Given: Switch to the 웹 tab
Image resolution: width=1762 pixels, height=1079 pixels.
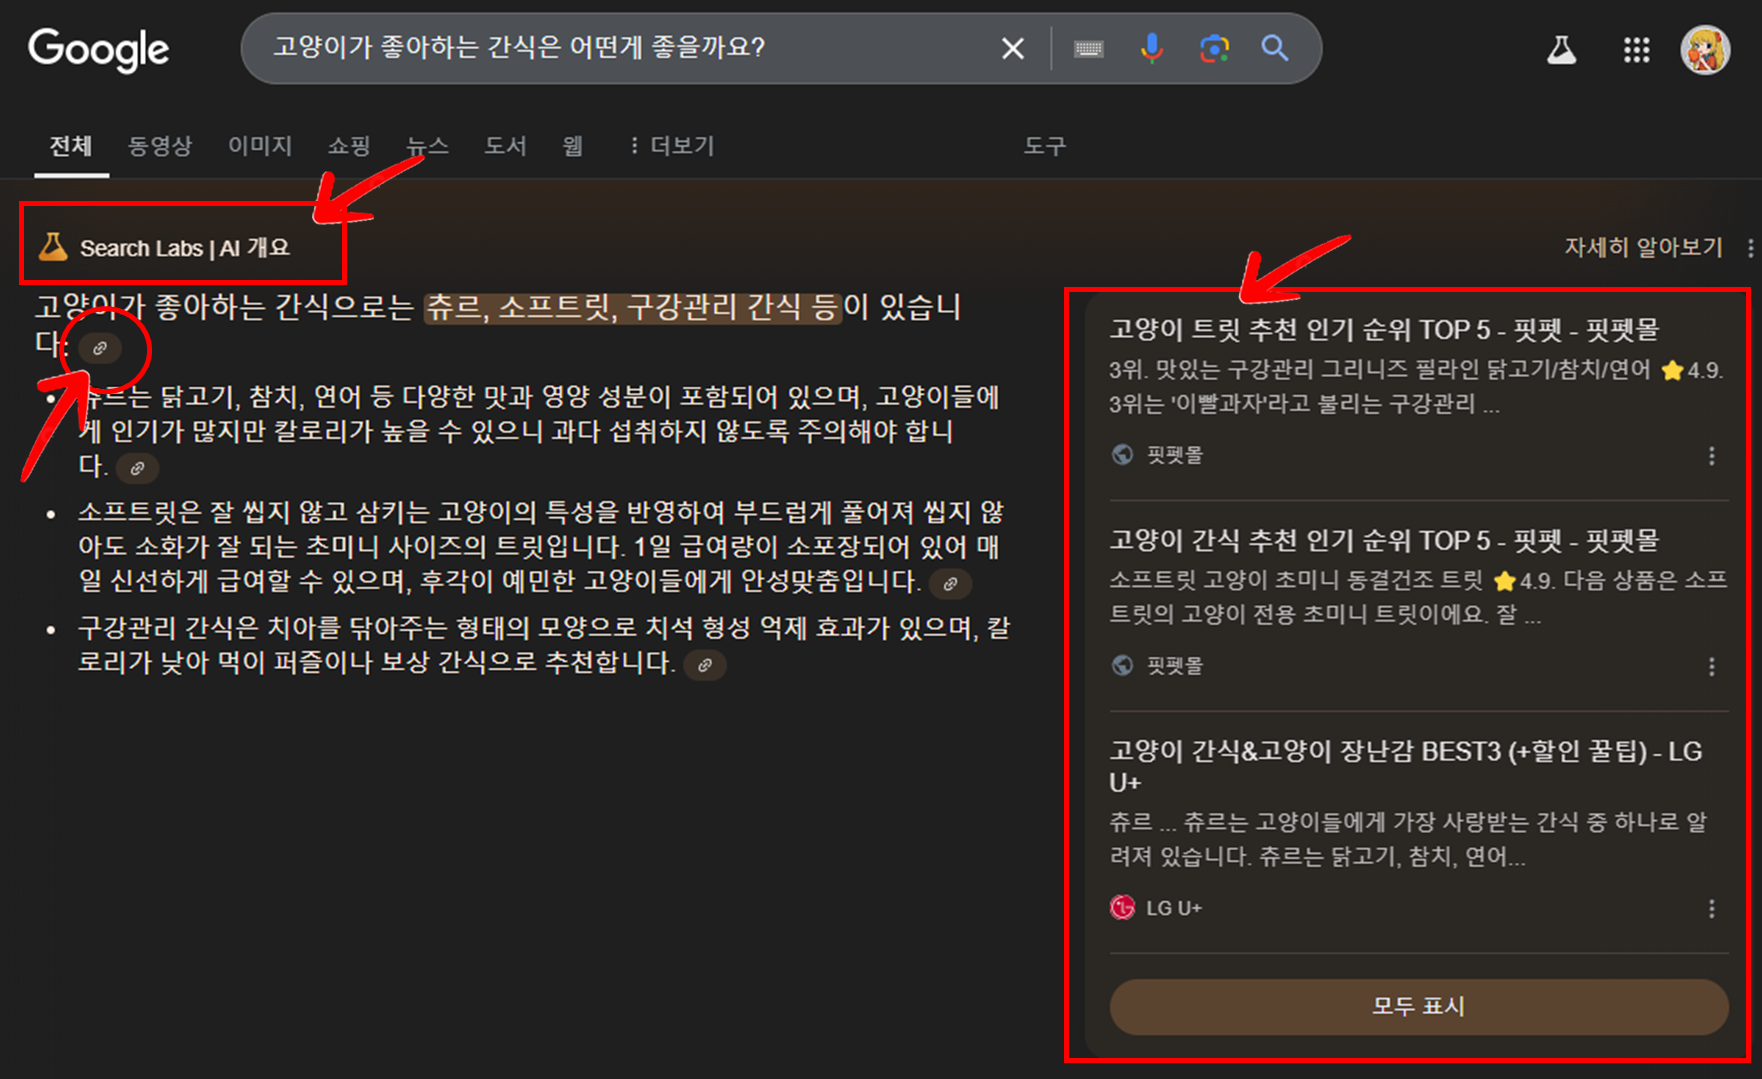Looking at the screenshot, I should point(573,146).
